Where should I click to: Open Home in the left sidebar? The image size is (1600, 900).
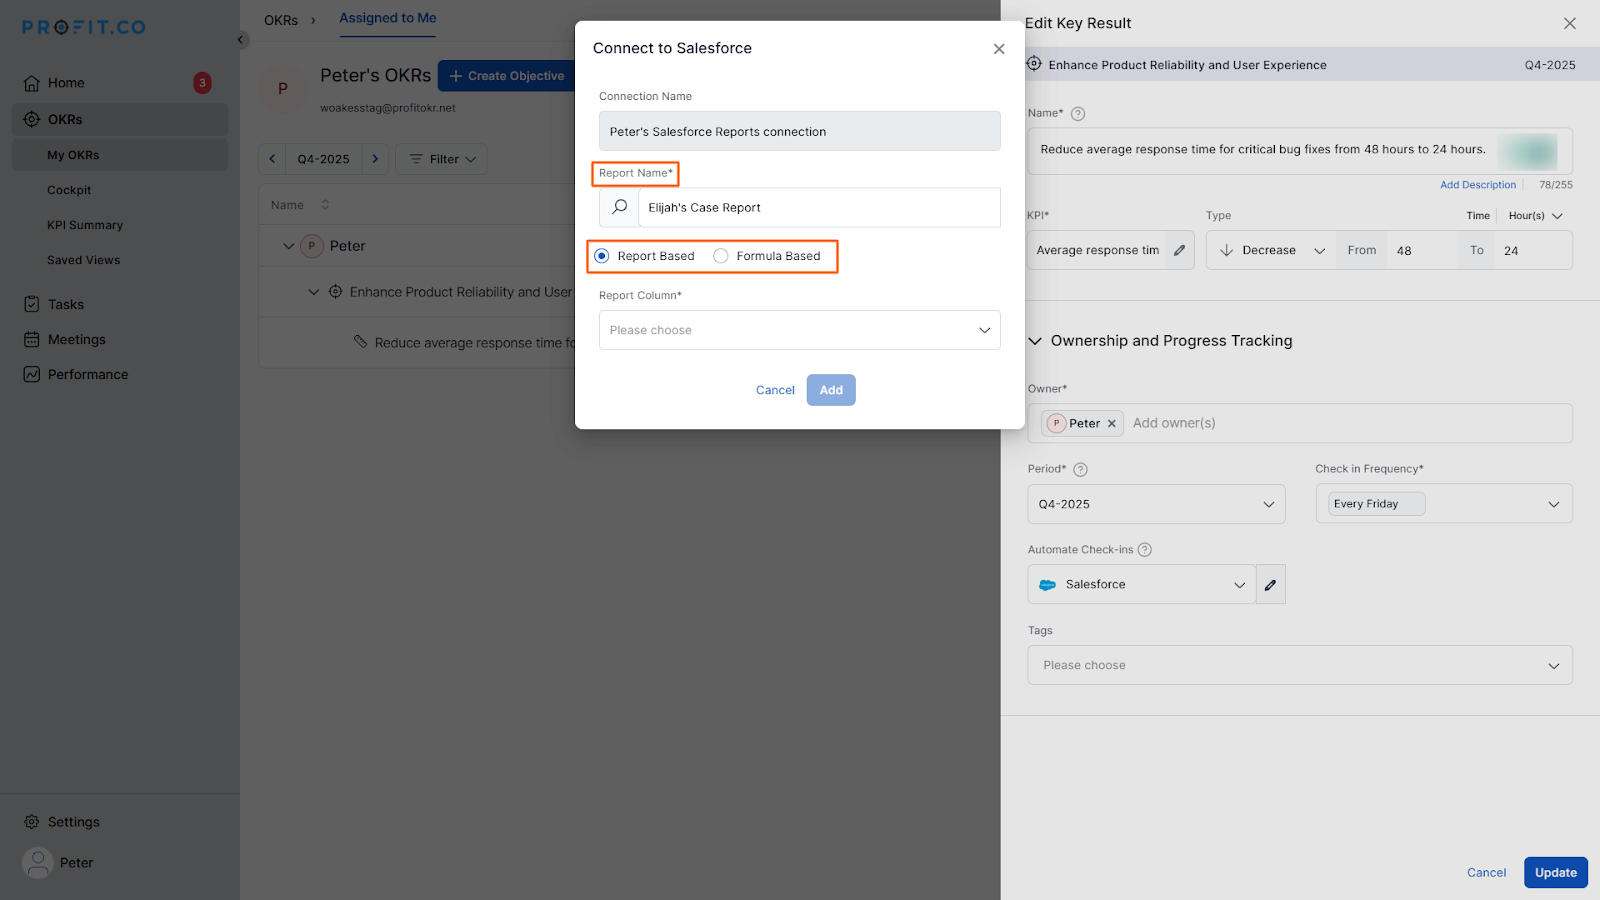[x=66, y=83]
